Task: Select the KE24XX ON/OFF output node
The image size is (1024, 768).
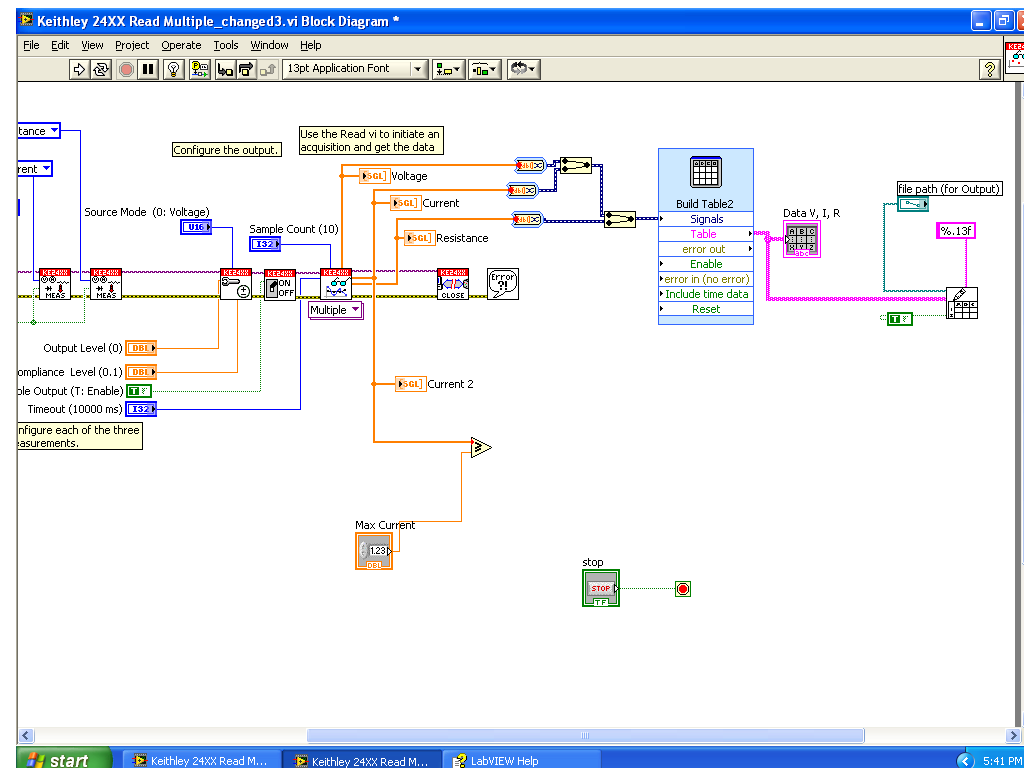Action: 280,284
